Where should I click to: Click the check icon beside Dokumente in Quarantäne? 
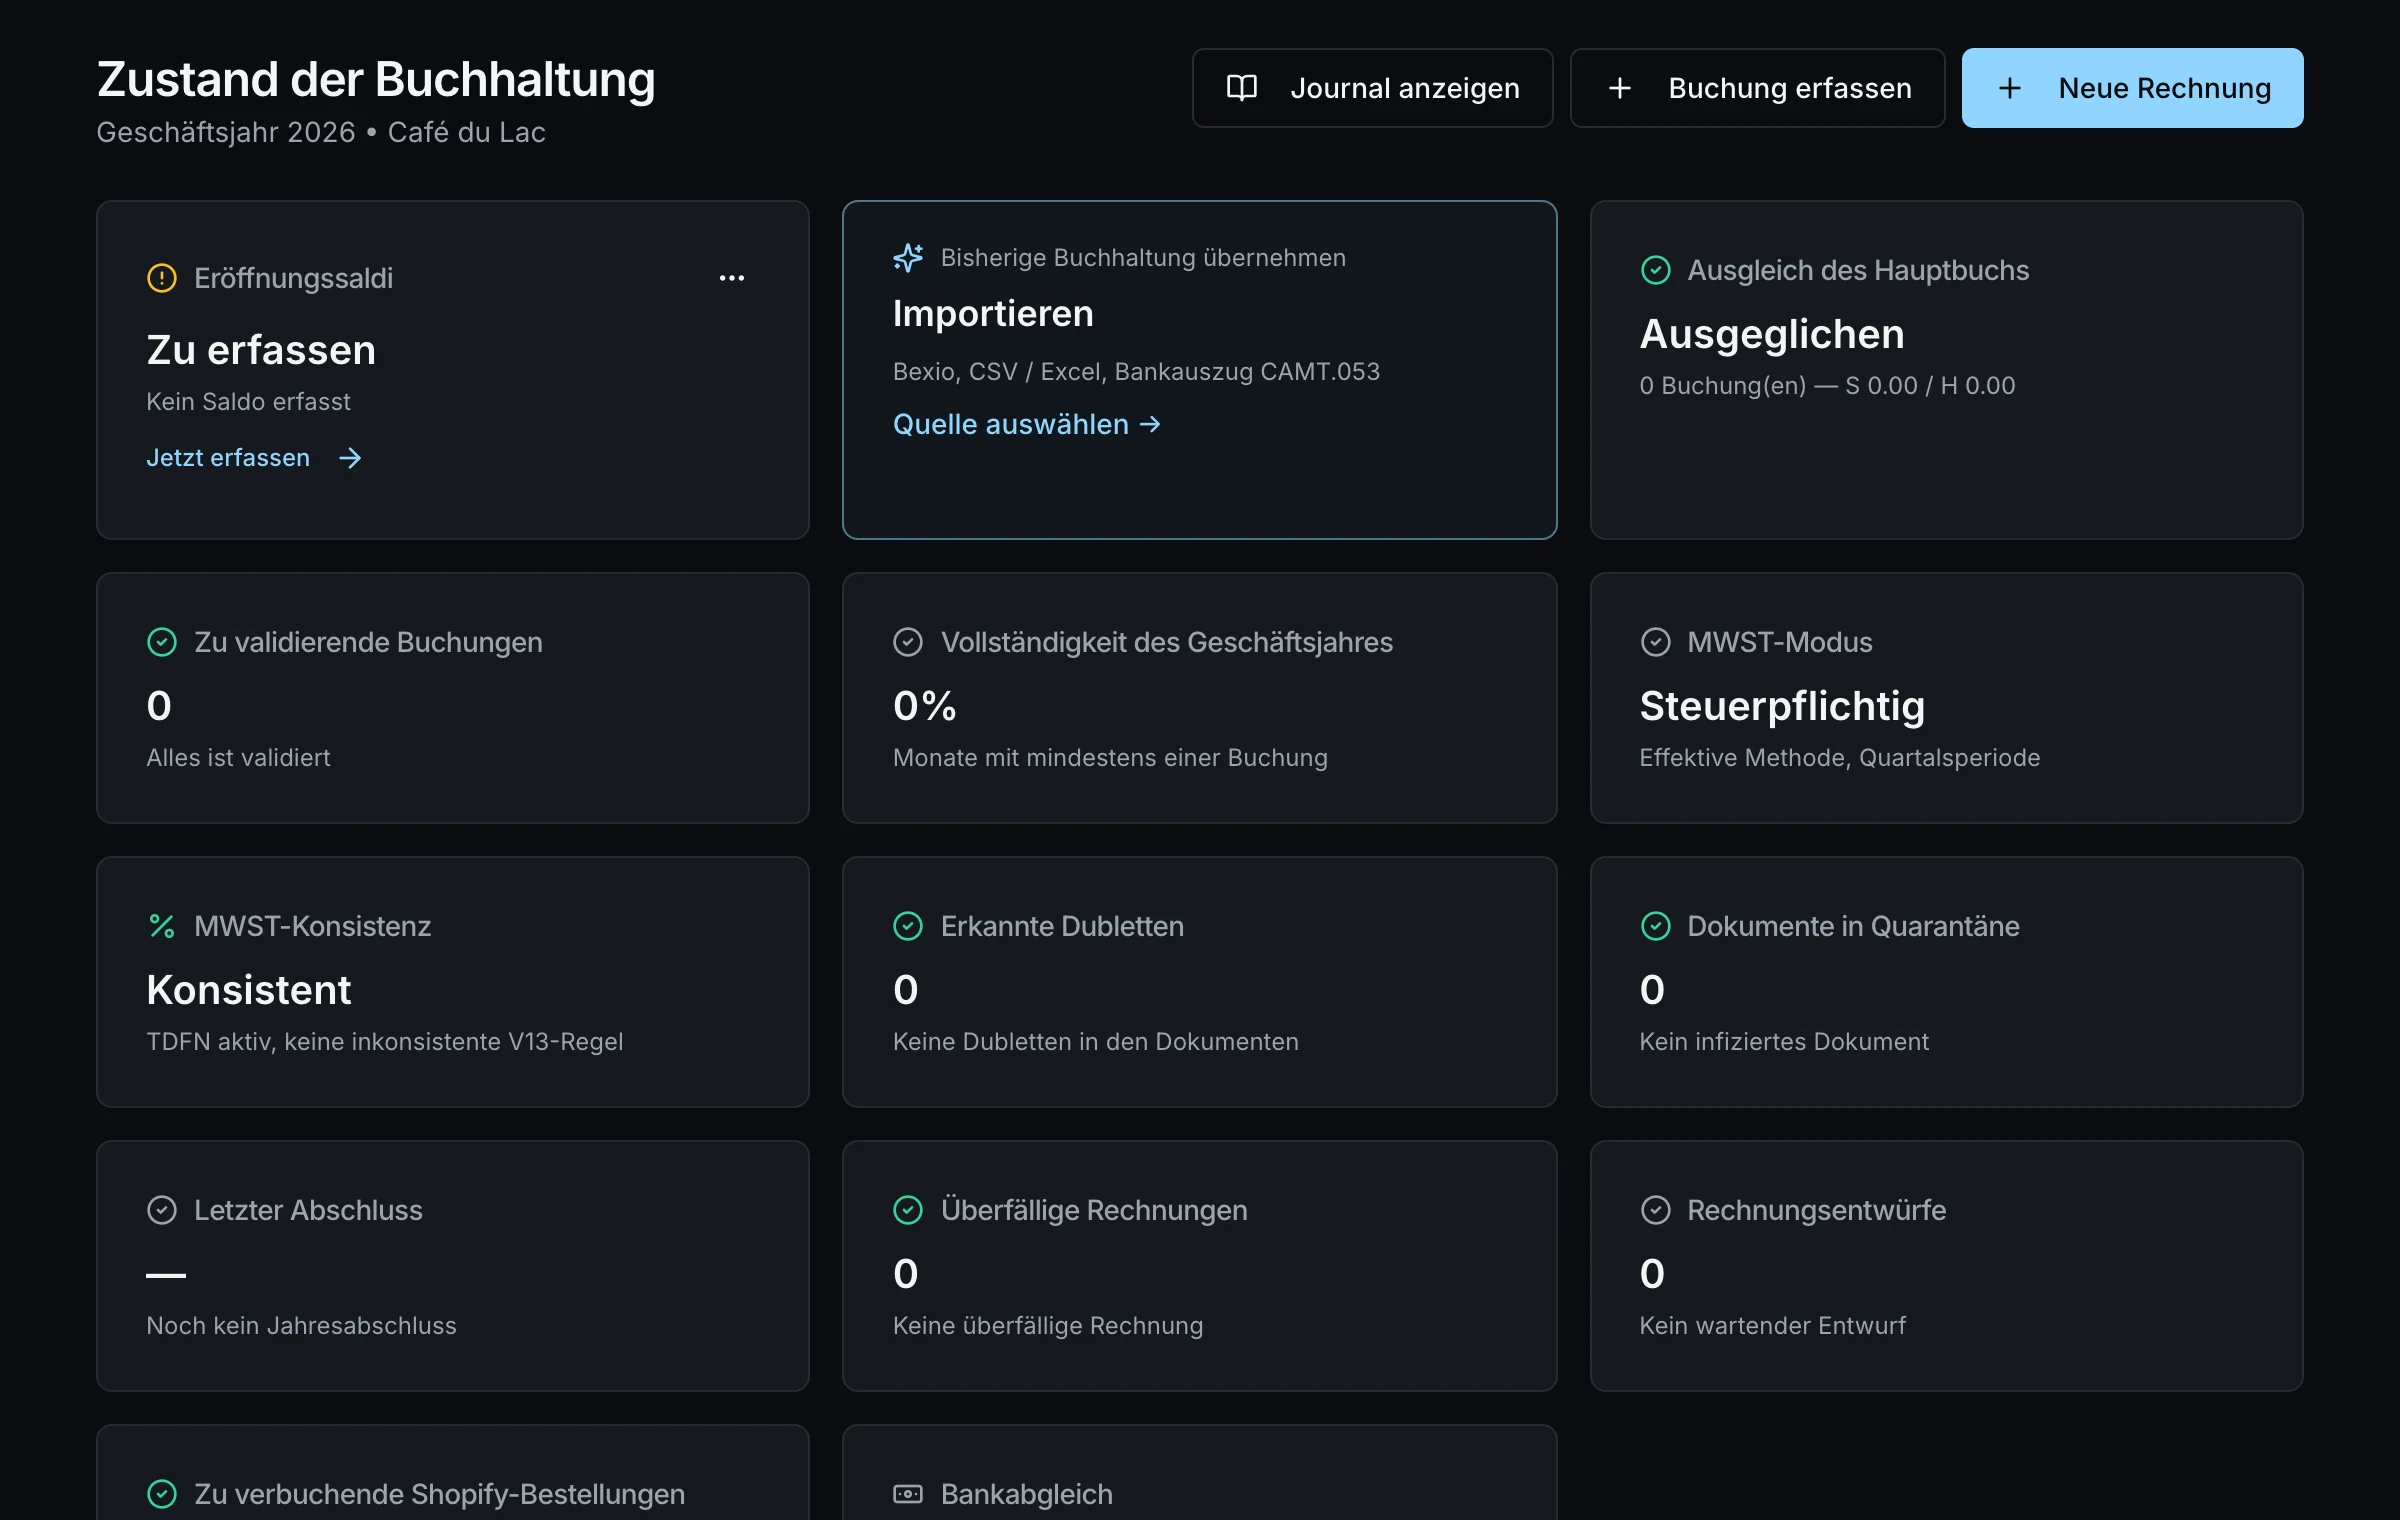[1656, 926]
